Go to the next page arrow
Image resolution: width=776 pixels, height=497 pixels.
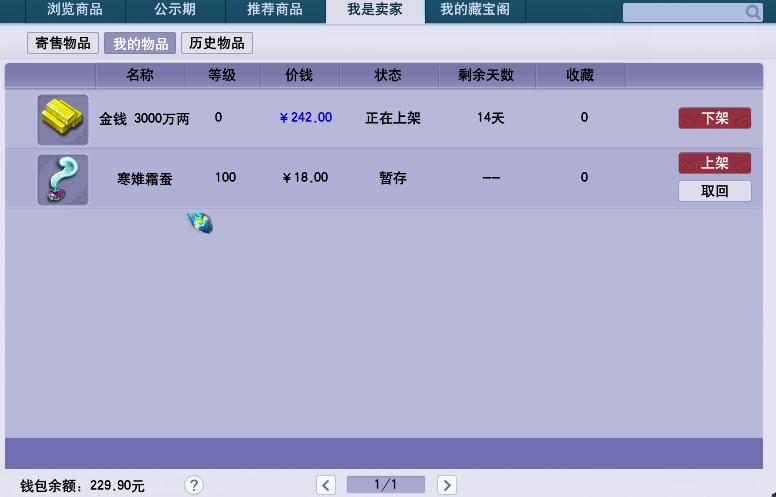coord(447,485)
